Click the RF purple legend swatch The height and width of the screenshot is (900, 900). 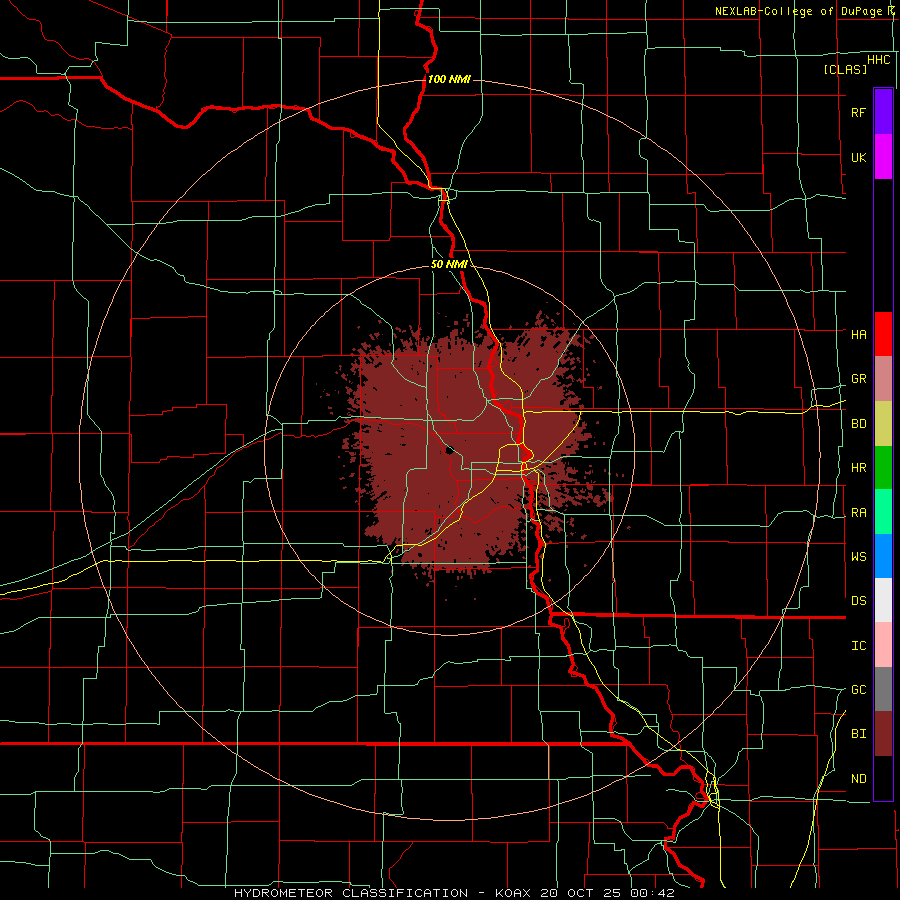click(x=883, y=112)
